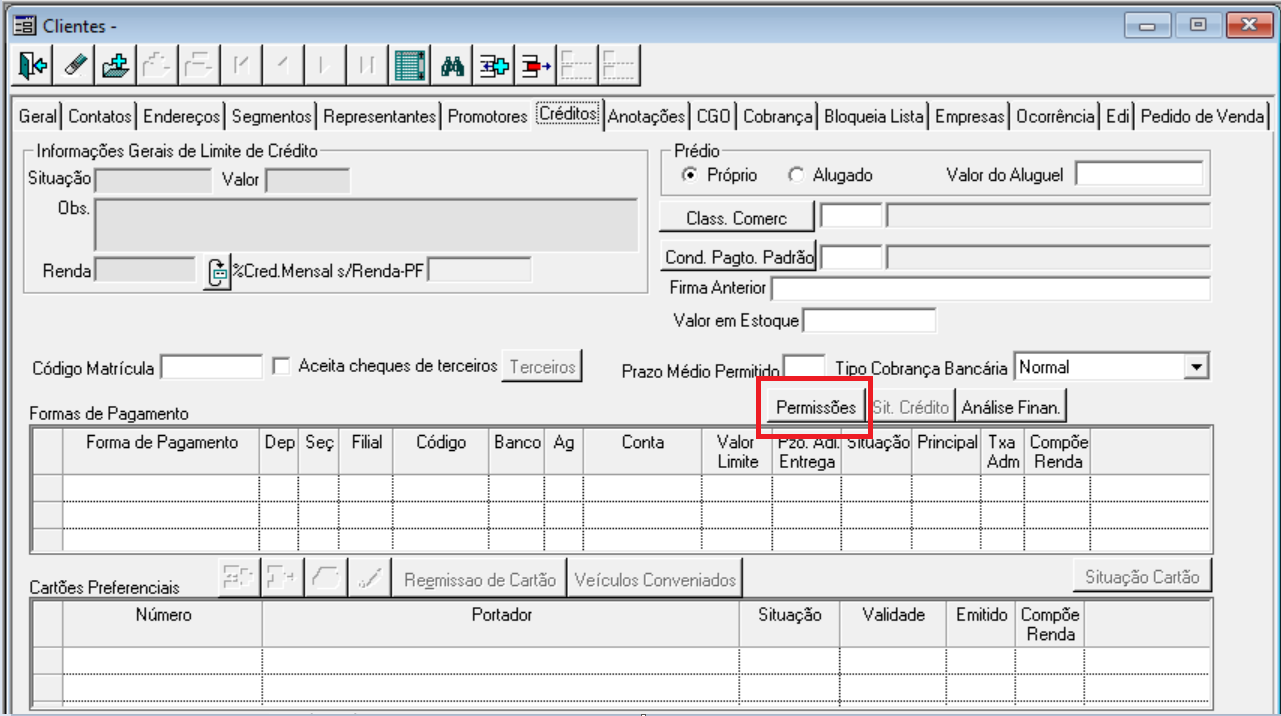Click second greyed icon in Cartões Preferenciais toolbar
Image resolution: width=1281 pixels, height=716 pixels.
pyautogui.click(x=282, y=577)
